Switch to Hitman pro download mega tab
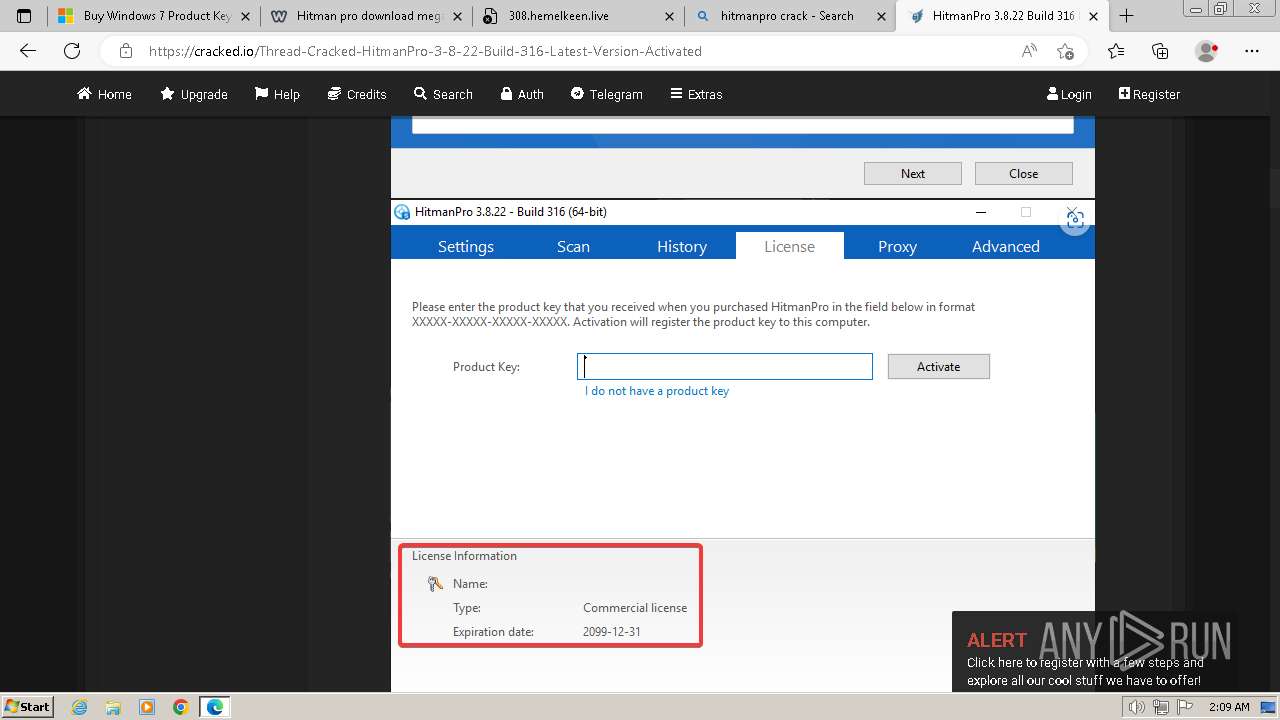 click(x=367, y=16)
